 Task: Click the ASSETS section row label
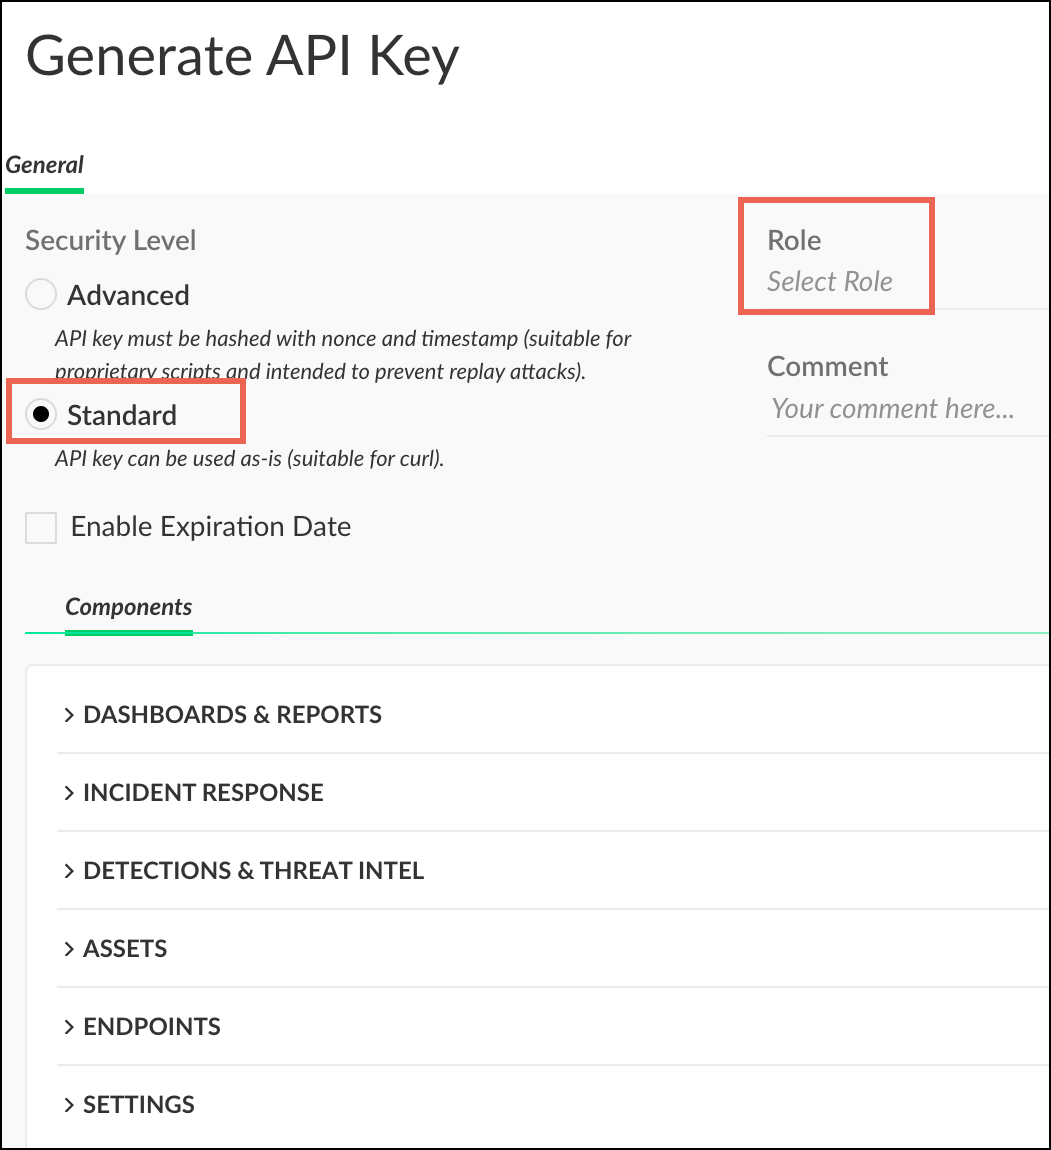pyautogui.click(x=125, y=949)
